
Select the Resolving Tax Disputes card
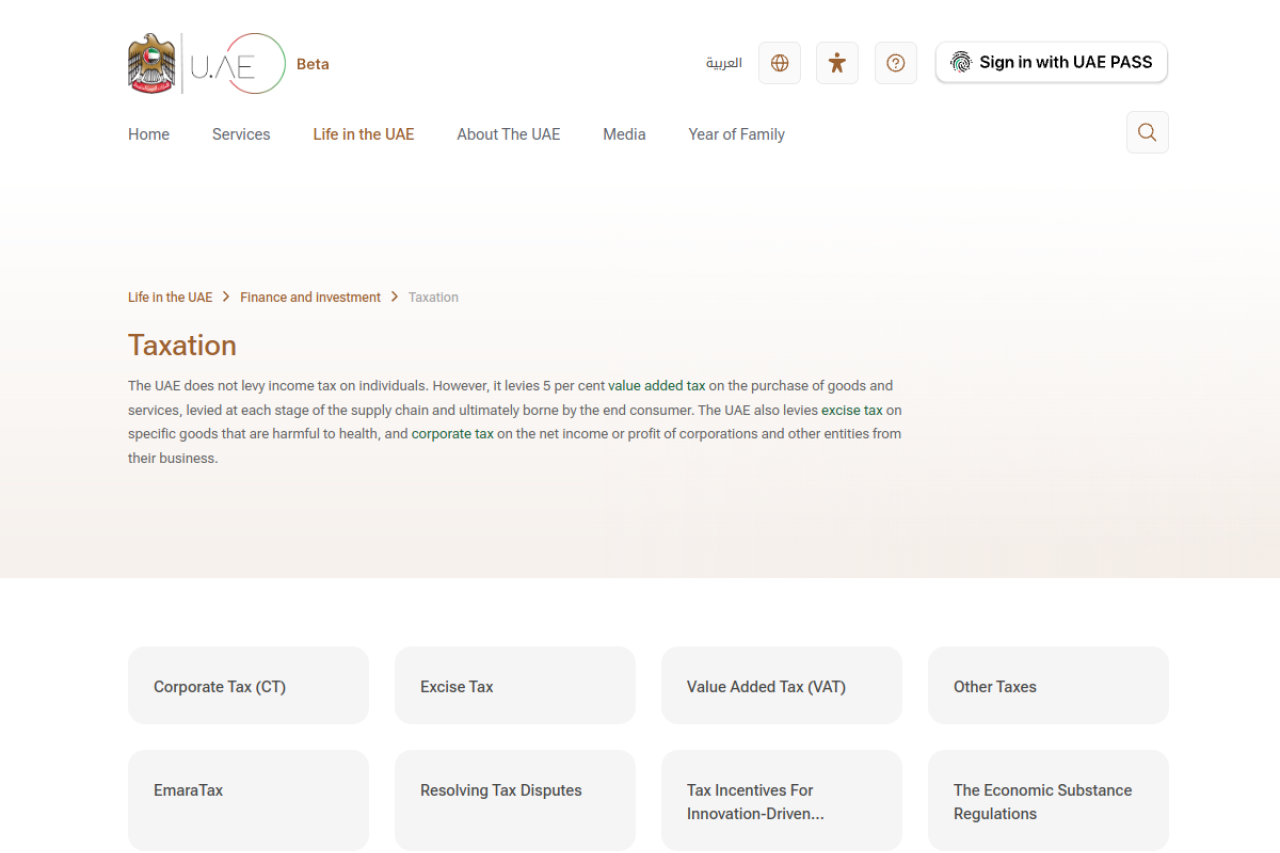515,800
